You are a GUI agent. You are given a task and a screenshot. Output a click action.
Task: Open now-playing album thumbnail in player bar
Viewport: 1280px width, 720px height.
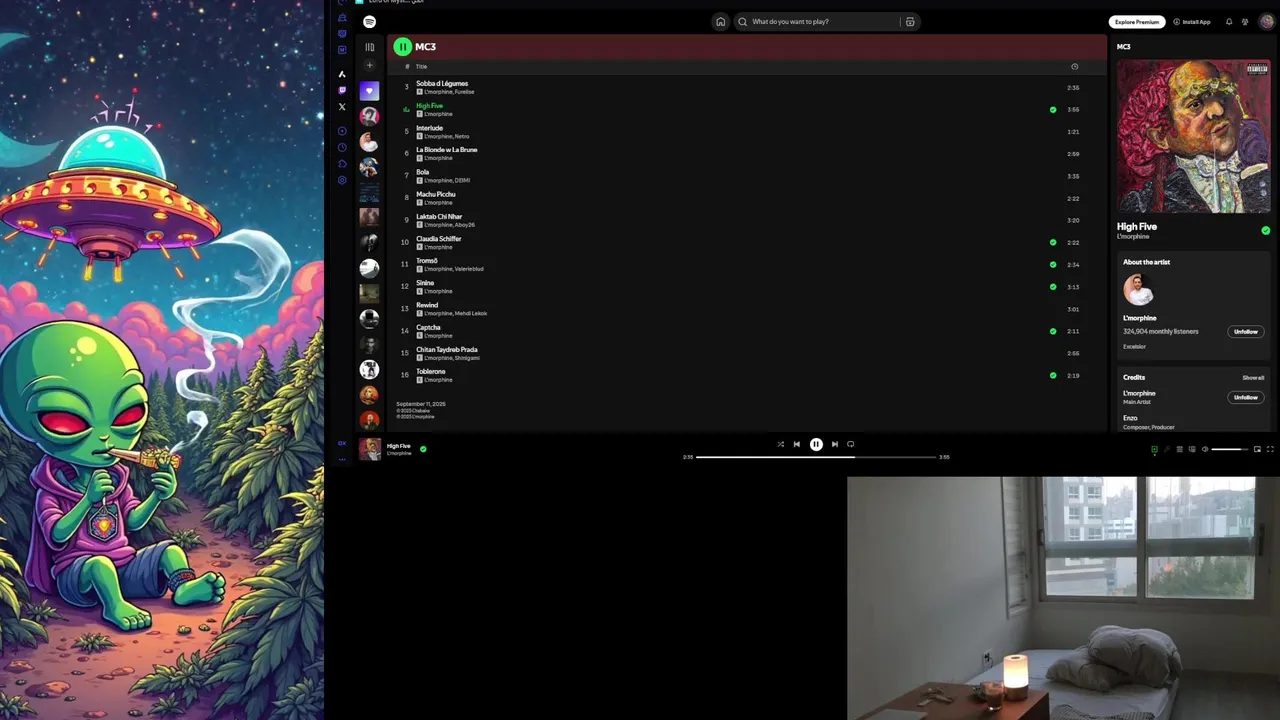[370, 449]
